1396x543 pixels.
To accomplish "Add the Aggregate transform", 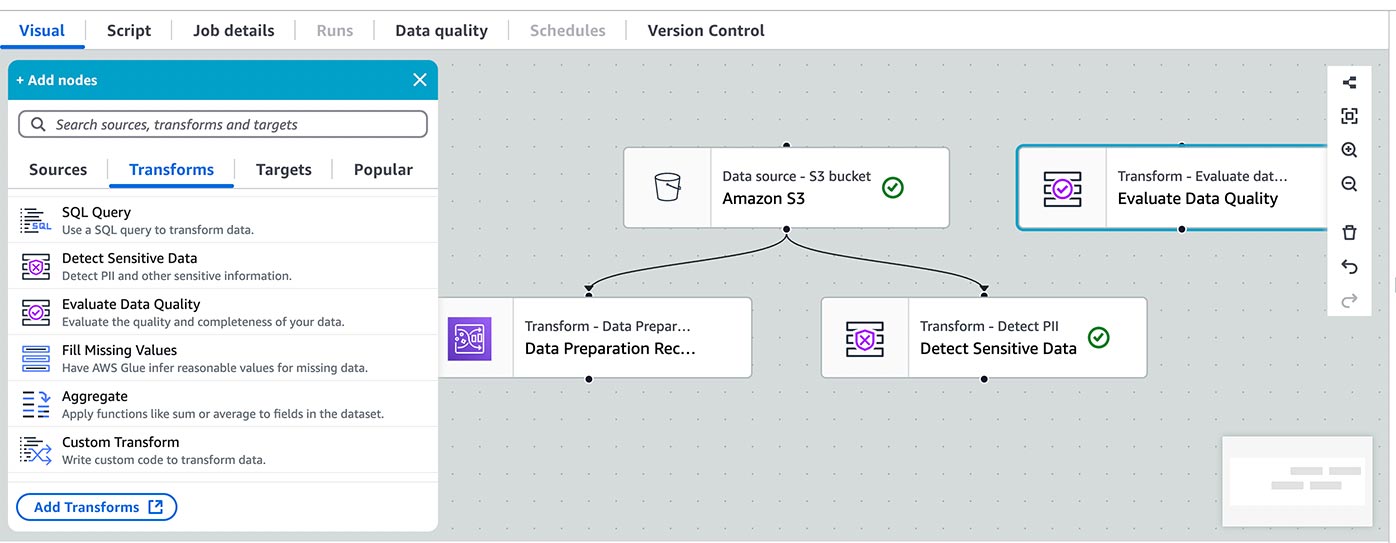I will click(x=223, y=404).
